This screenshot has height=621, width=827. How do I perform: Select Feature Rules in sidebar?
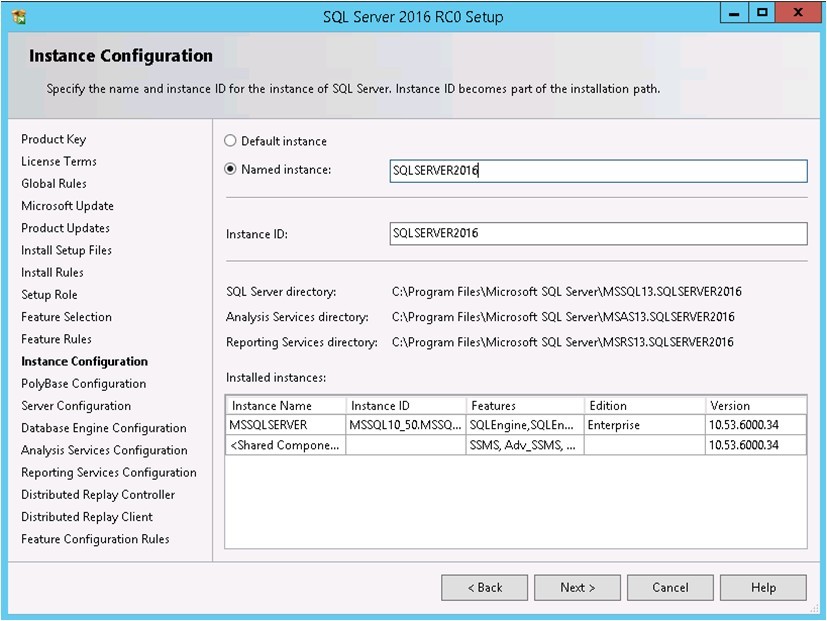56,339
